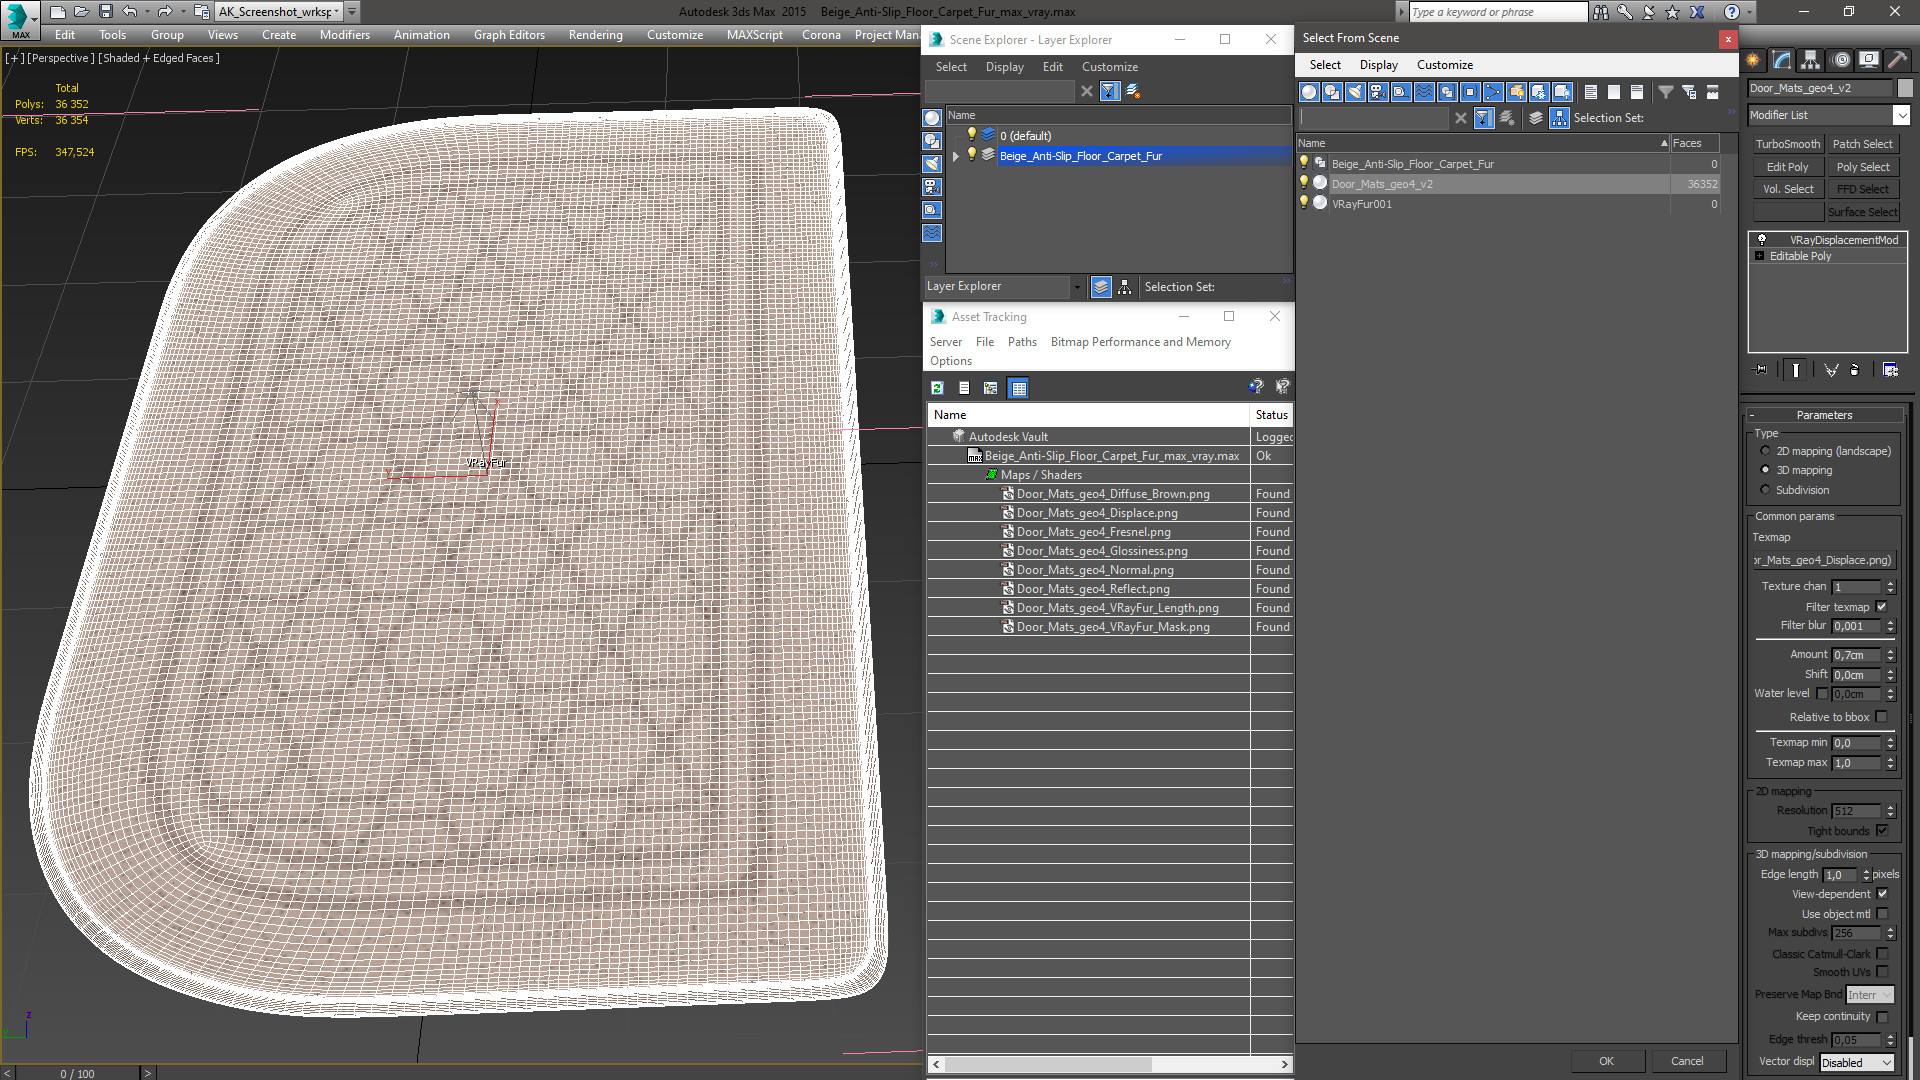Open the Create tab in the command panel
This screenshot has height=1080, width=1920.
point(1753,60)
